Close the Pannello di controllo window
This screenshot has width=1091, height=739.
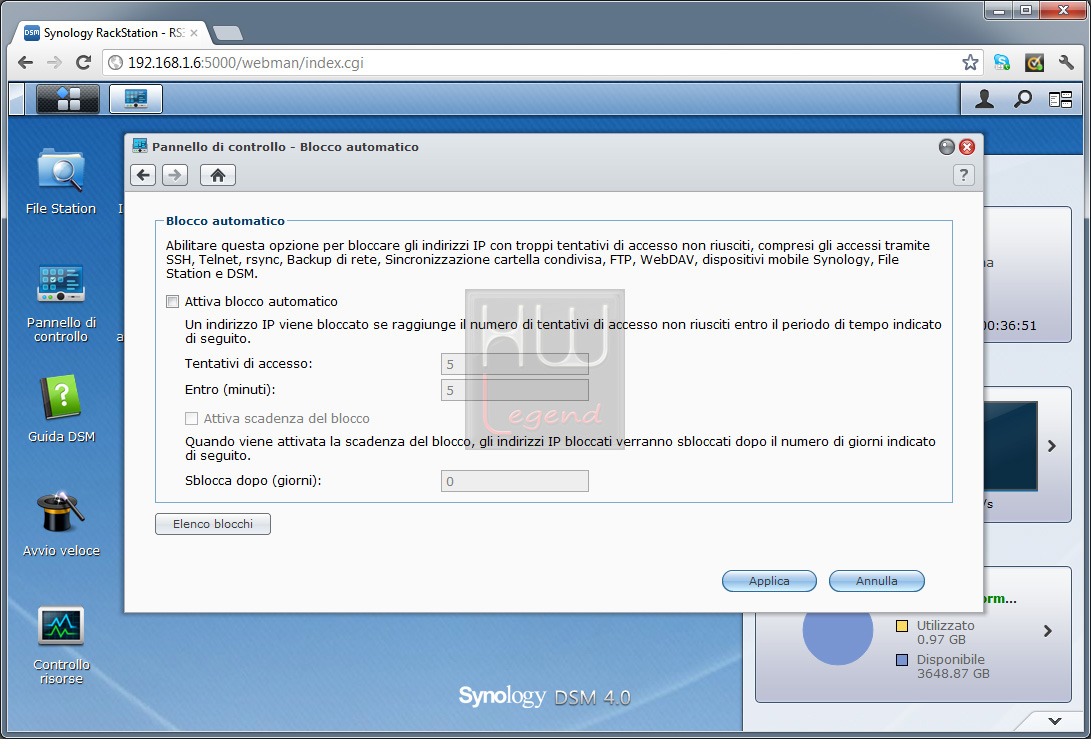(966, 147)
